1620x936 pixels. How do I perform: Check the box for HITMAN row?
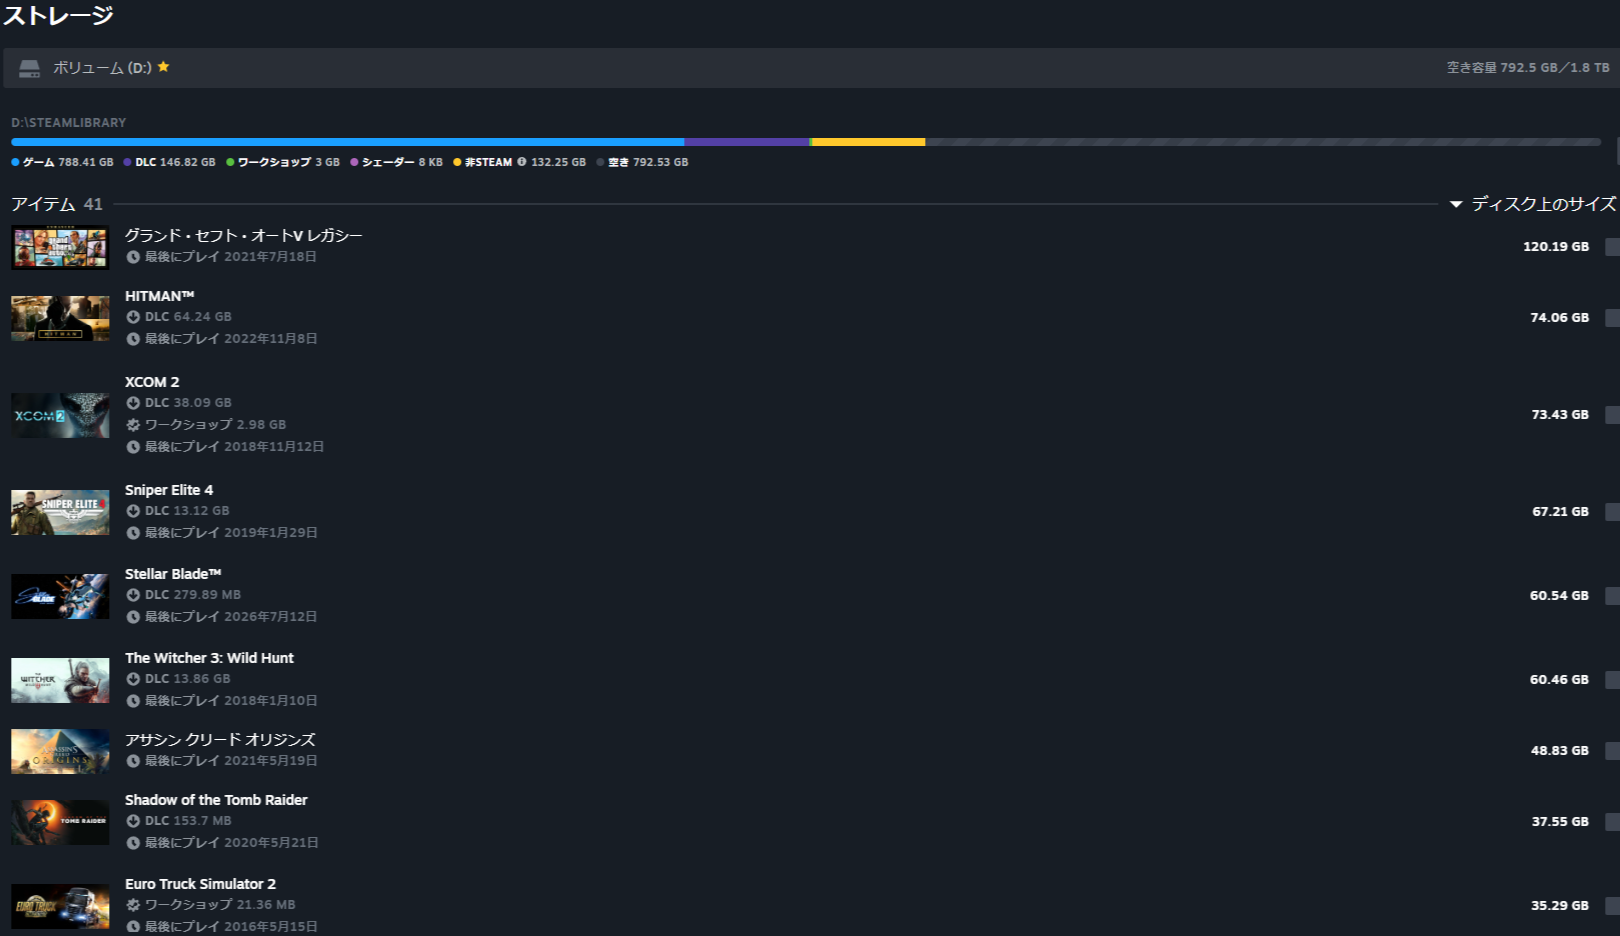coord(1612,318)
